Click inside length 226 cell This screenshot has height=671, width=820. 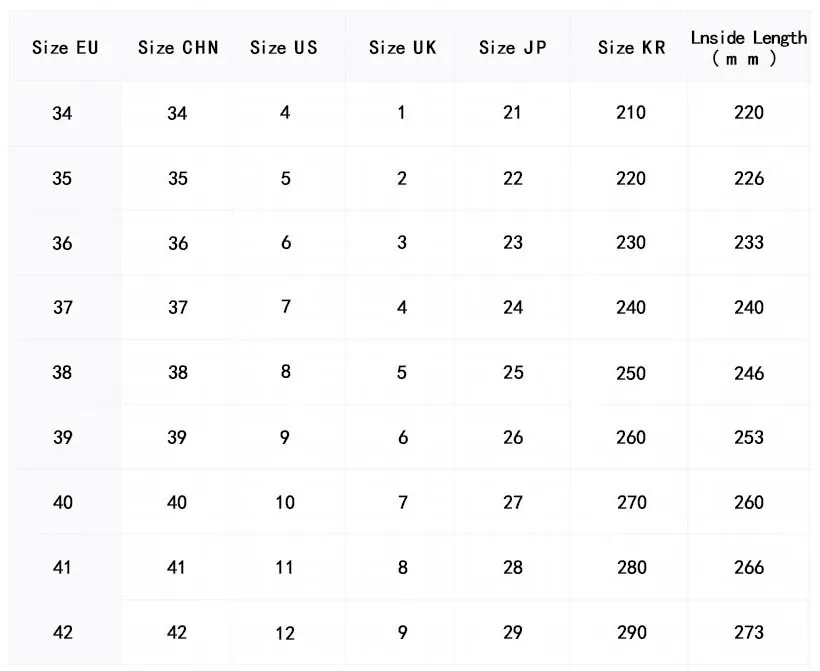point(748,178)
